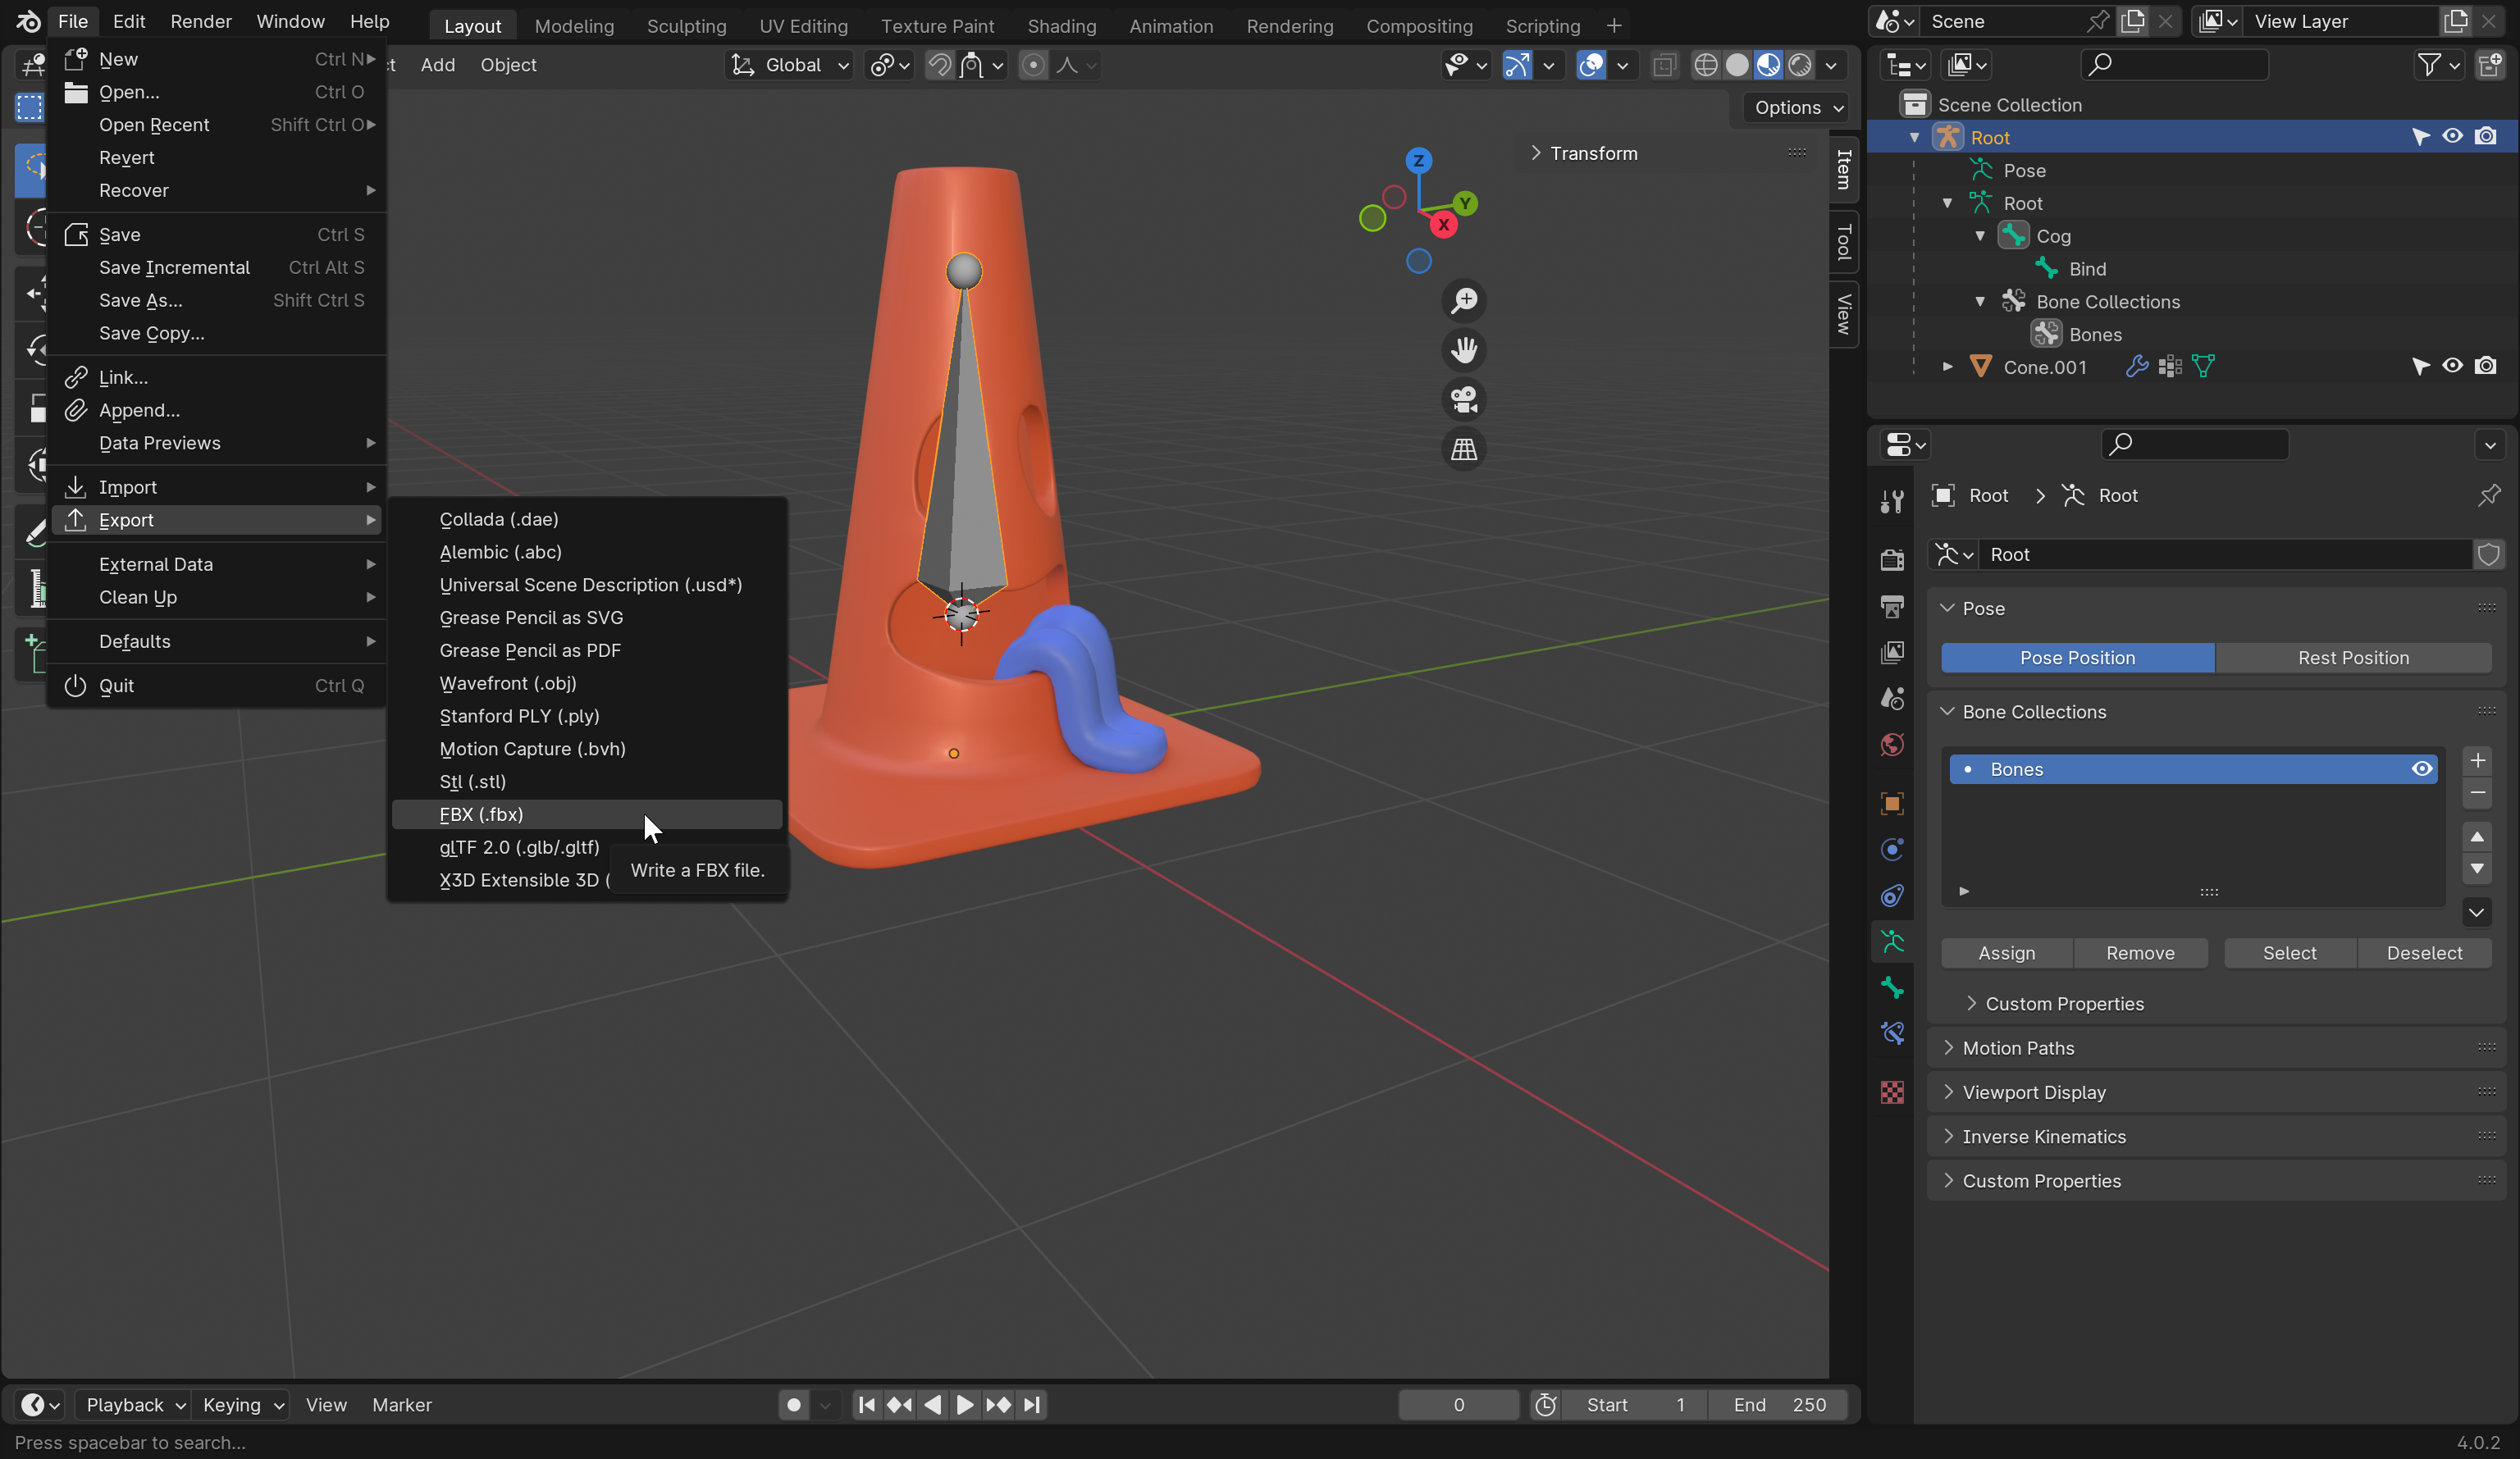The width and height of the screenshot is (2520, 1459).
Task: Collapse the Root armature tree item
Action: 1914,137
